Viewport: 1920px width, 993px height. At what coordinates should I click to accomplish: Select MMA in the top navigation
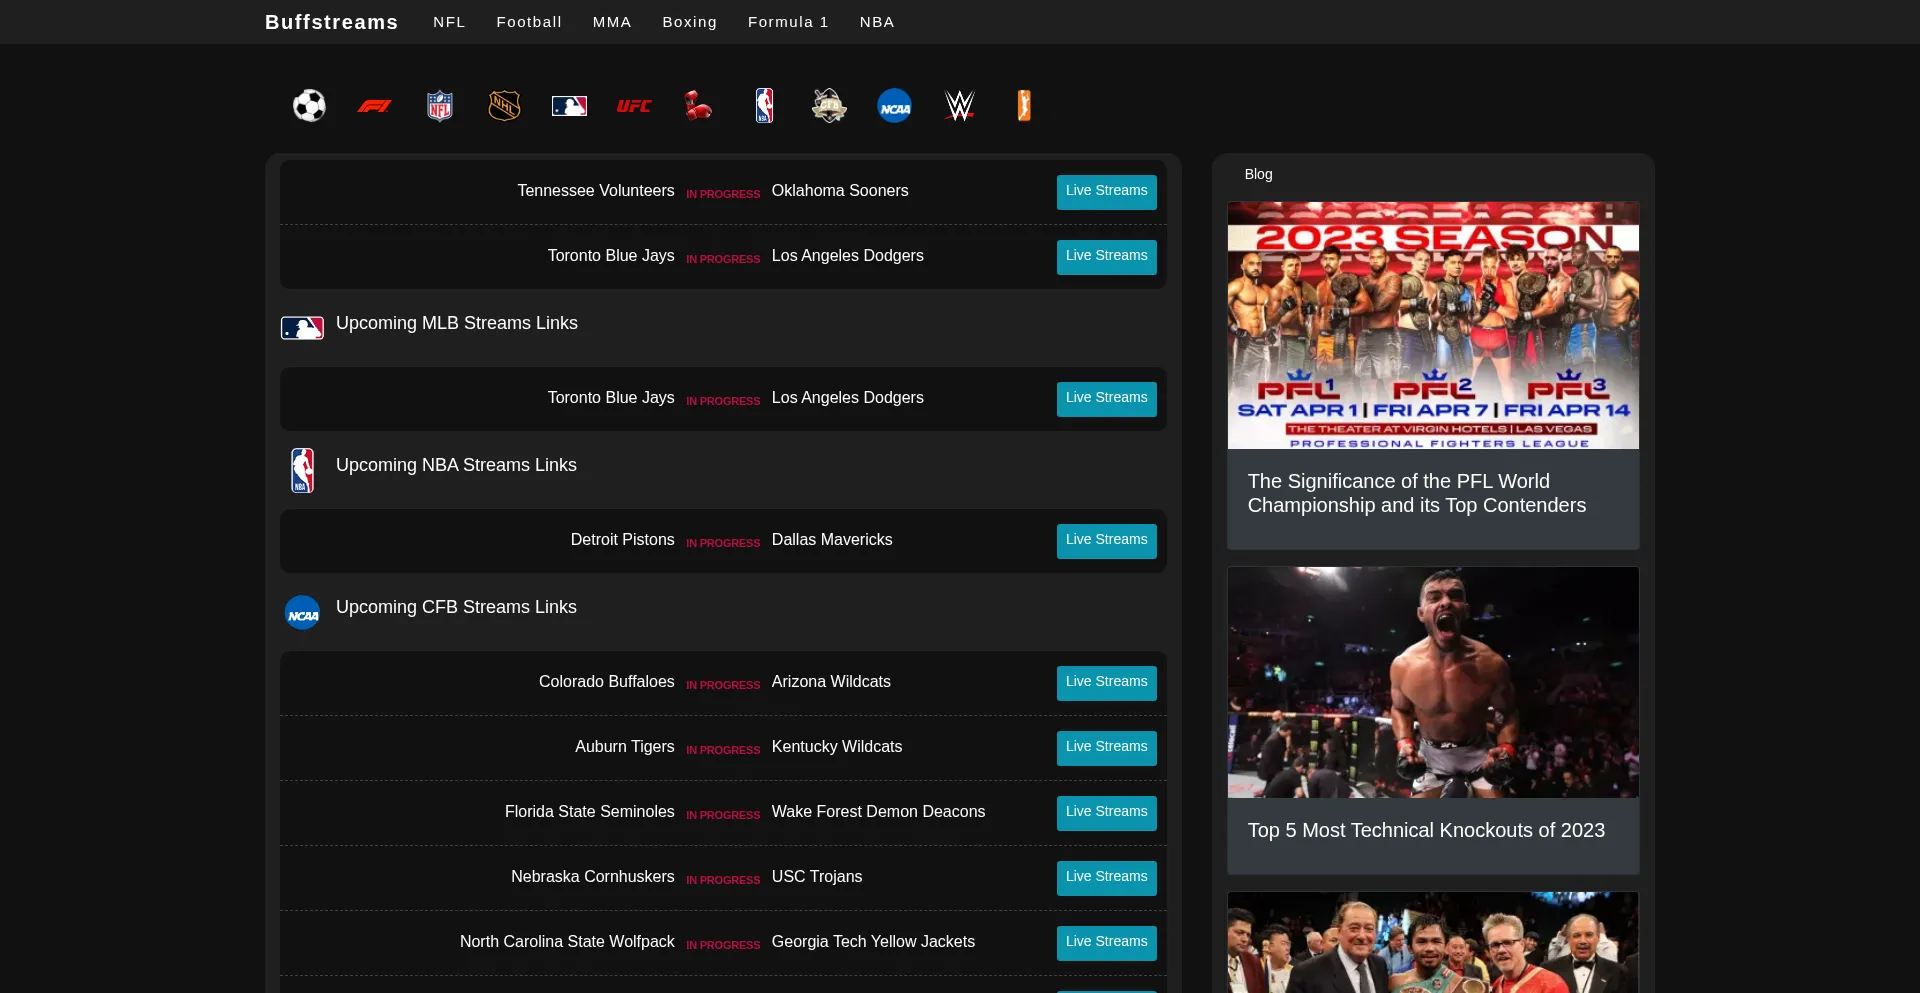(612, 22)
